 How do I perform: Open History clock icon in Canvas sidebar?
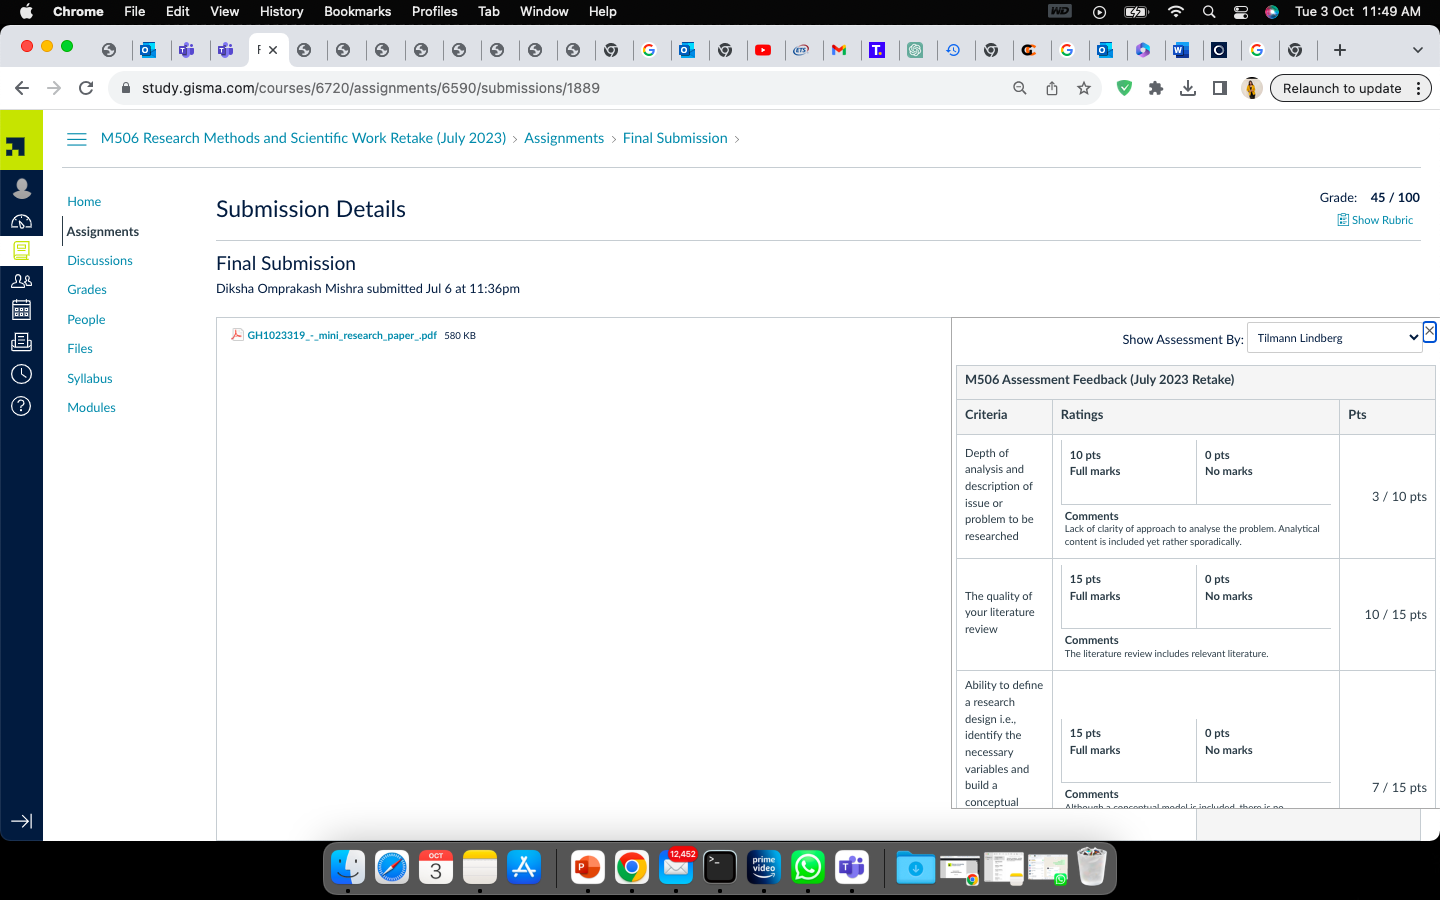tap(21, 374)
